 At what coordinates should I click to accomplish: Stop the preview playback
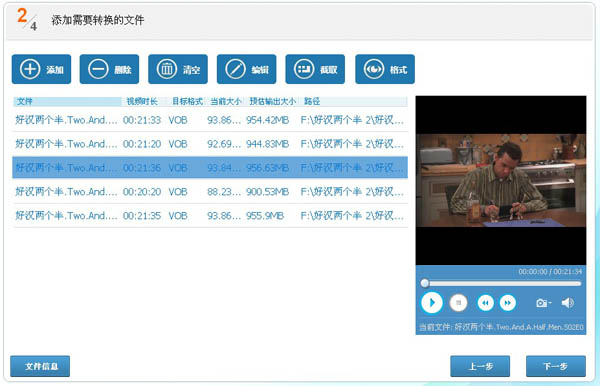pyautogui.click(x=458, y=303)
